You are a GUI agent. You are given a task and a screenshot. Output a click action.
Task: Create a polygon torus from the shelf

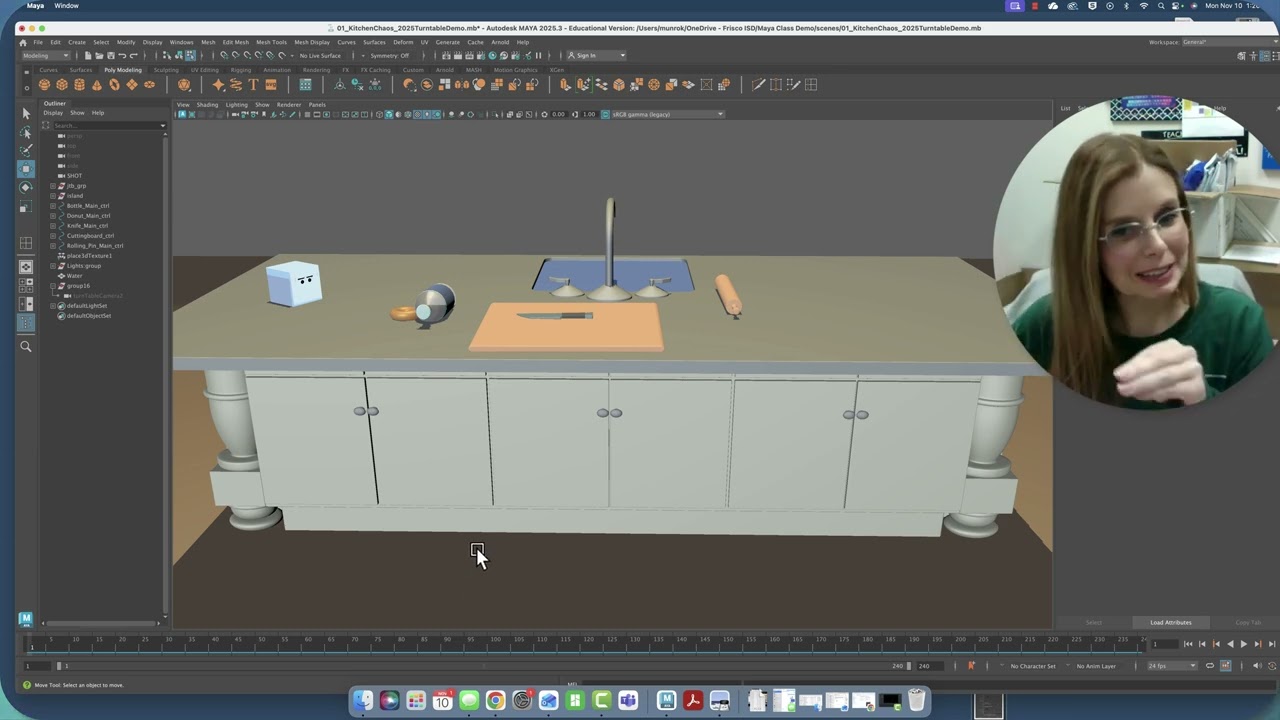click(x=114, y=85)
